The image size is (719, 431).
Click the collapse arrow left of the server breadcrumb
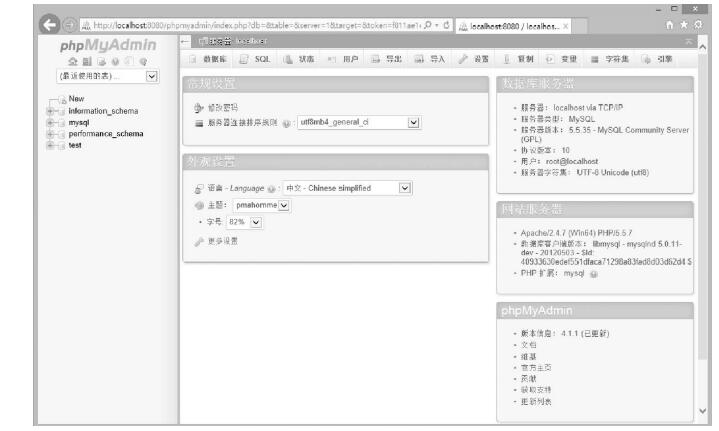186,40
